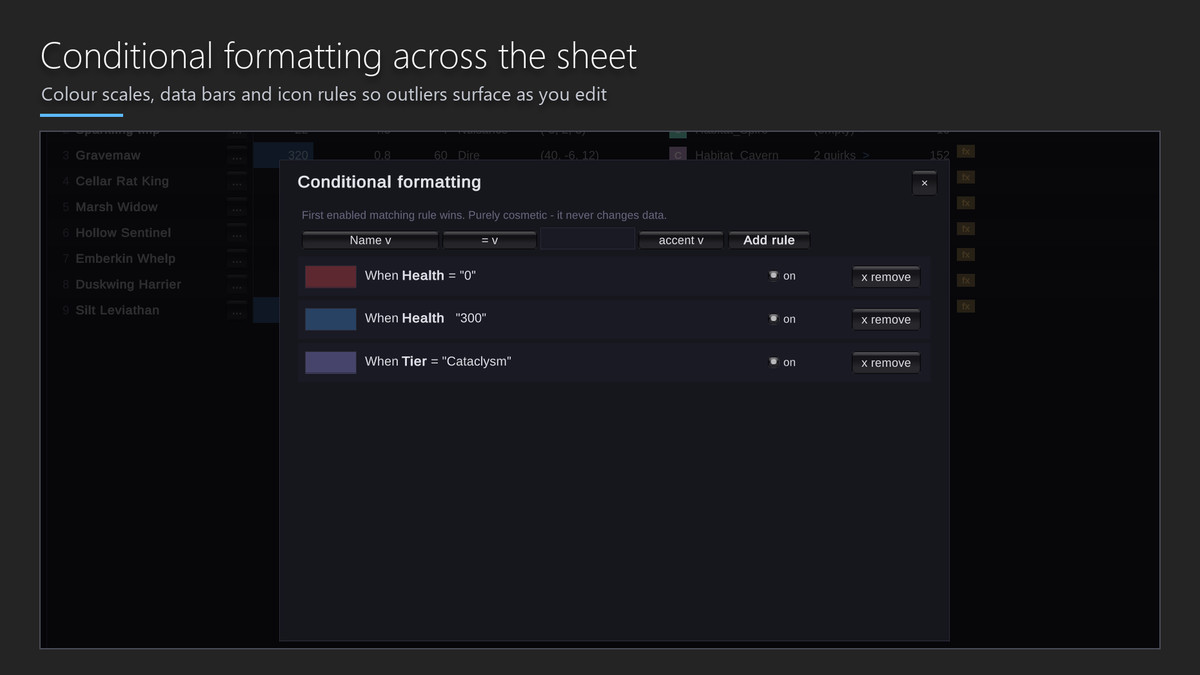The width and height of the screenshot is (1200, 675).
Task: Select the Cellar Rat King name cell
Action: [122, 181]
